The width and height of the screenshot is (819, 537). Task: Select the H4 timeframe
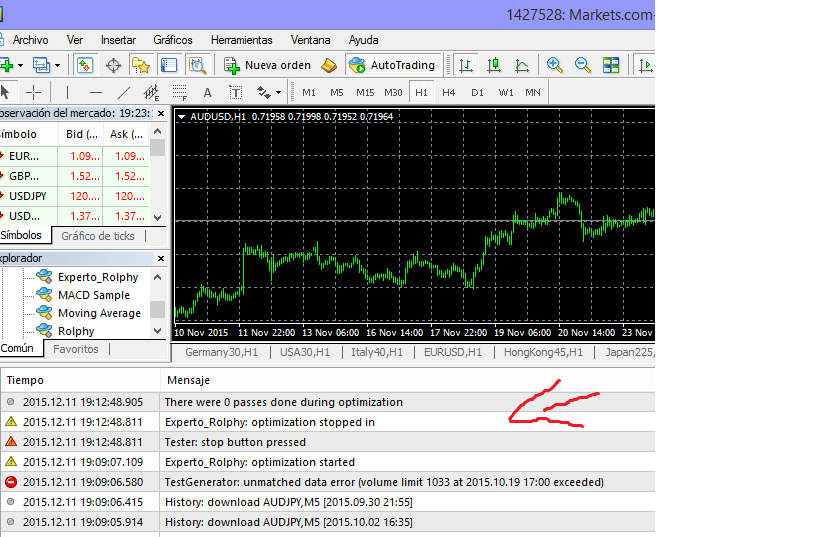(449, 93)
